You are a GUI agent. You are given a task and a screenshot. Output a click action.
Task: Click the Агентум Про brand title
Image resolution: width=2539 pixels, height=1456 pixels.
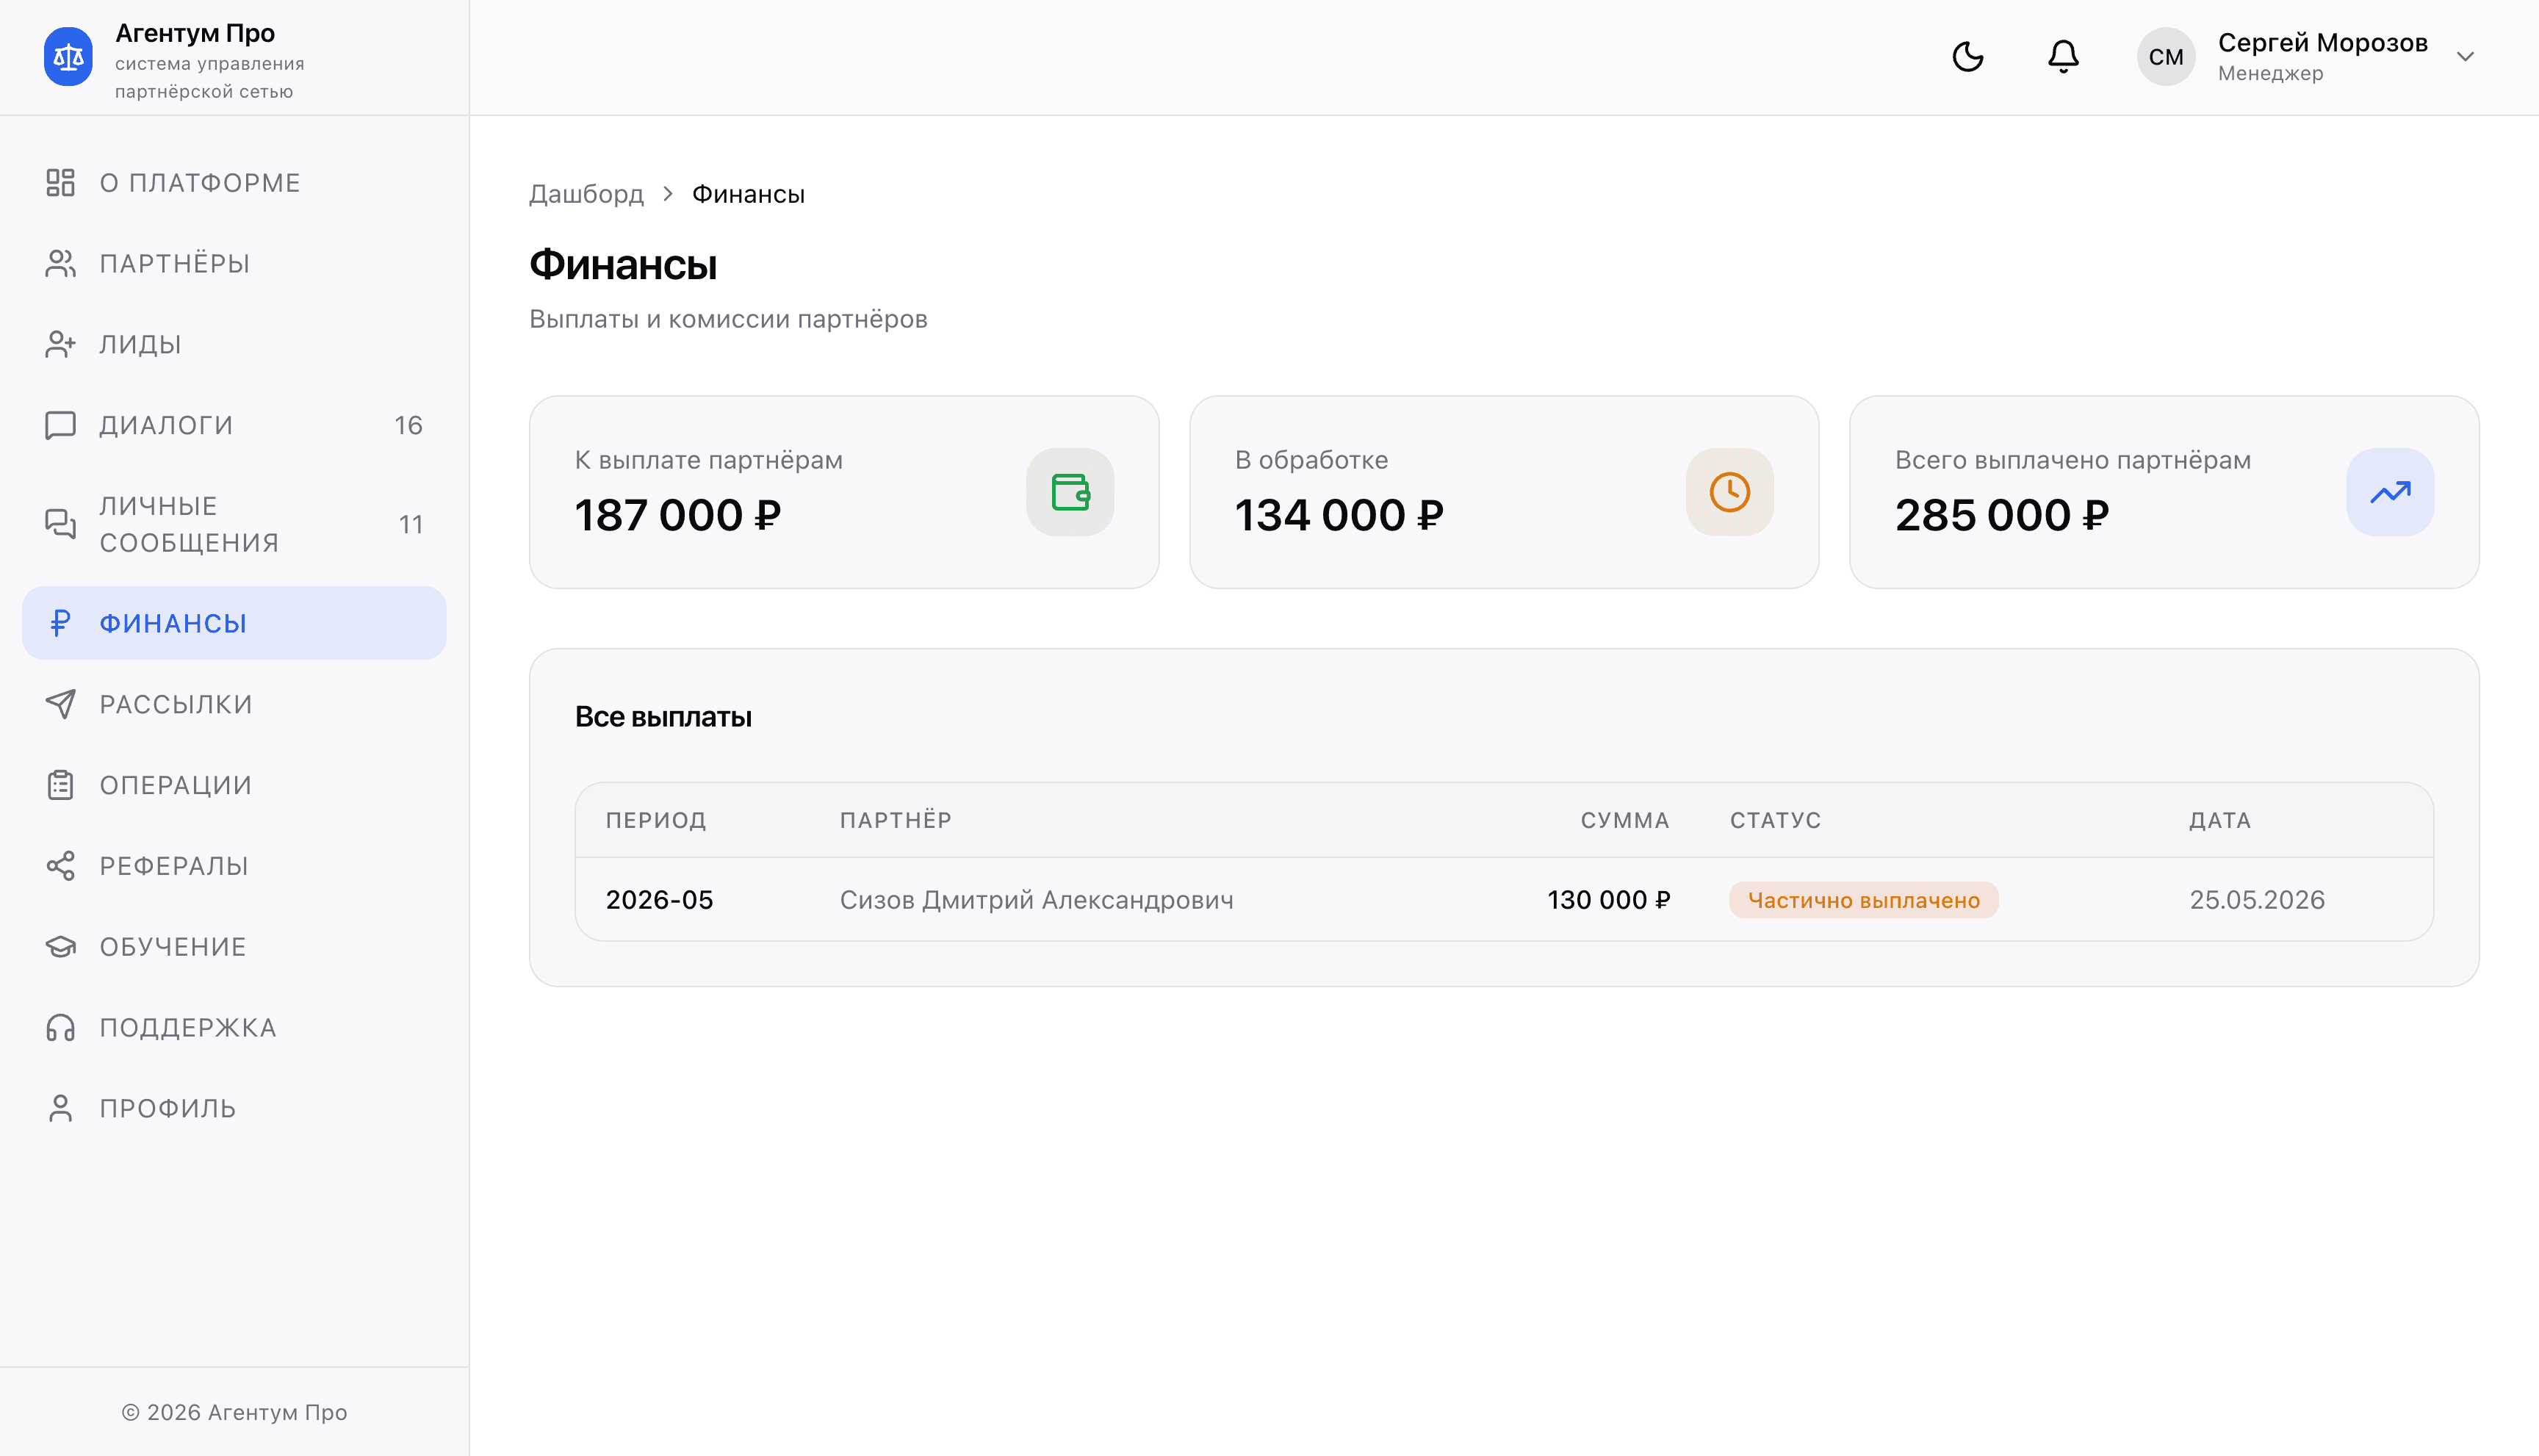coord(195,33)
